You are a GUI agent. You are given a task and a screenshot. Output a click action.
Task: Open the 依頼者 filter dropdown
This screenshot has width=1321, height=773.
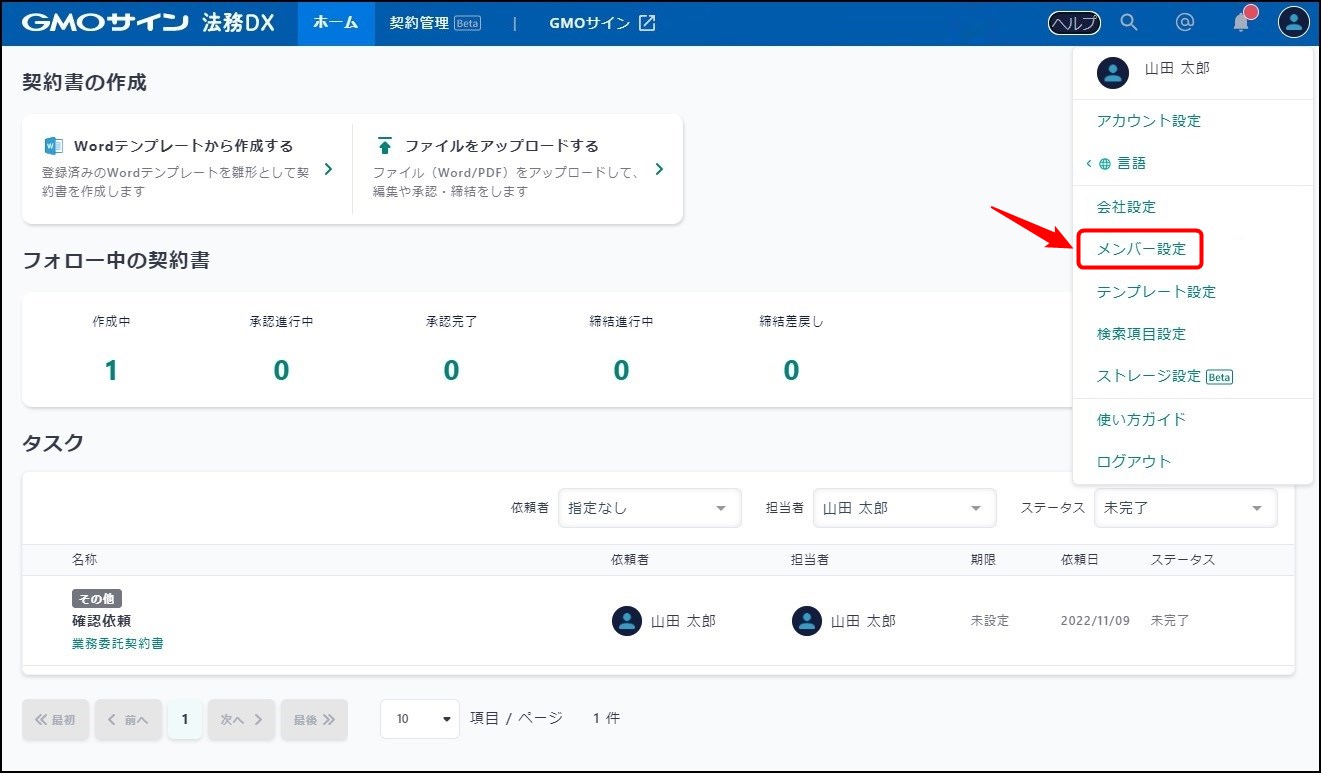649,508
